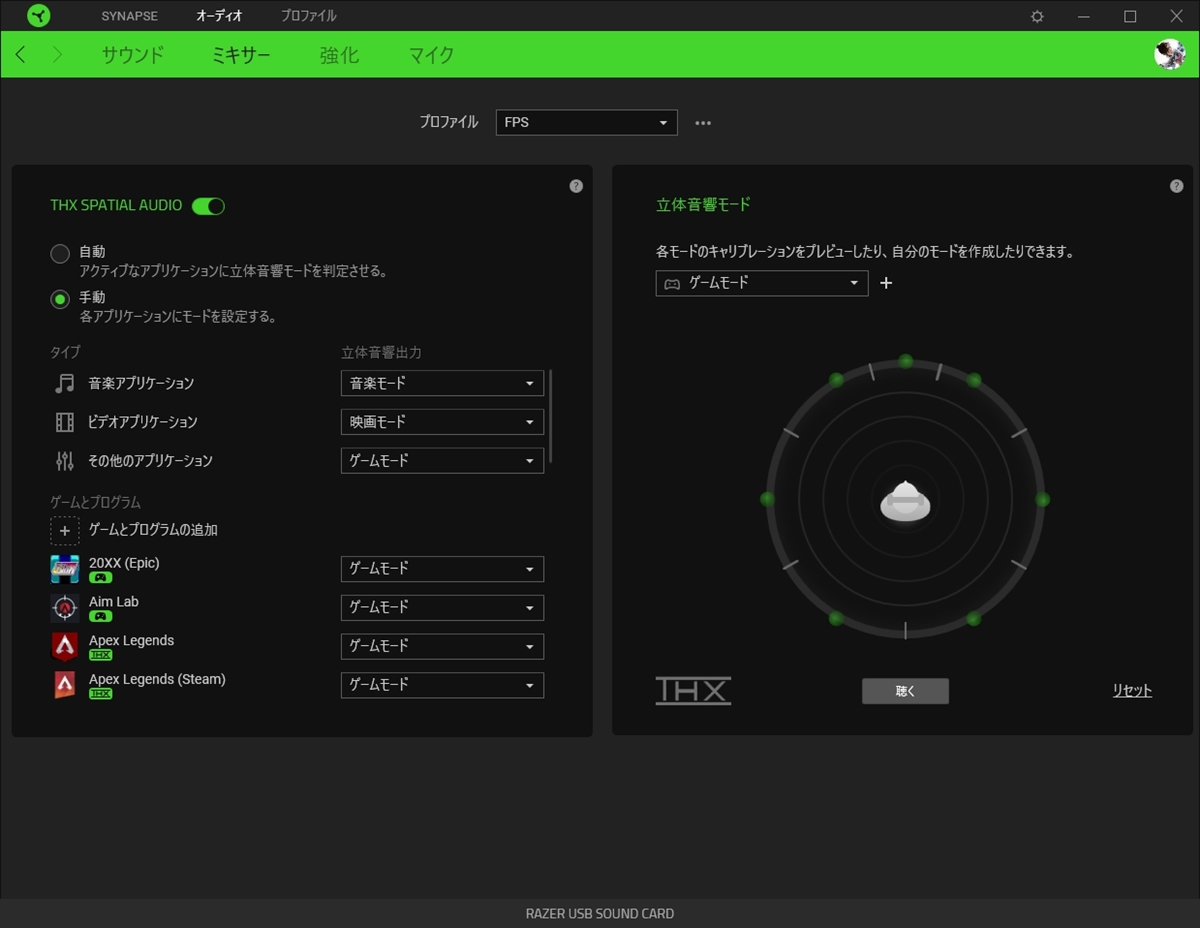Open the マイク tab
The width and height of the screenshot is (1200, 928).
(x=431, y=55)
